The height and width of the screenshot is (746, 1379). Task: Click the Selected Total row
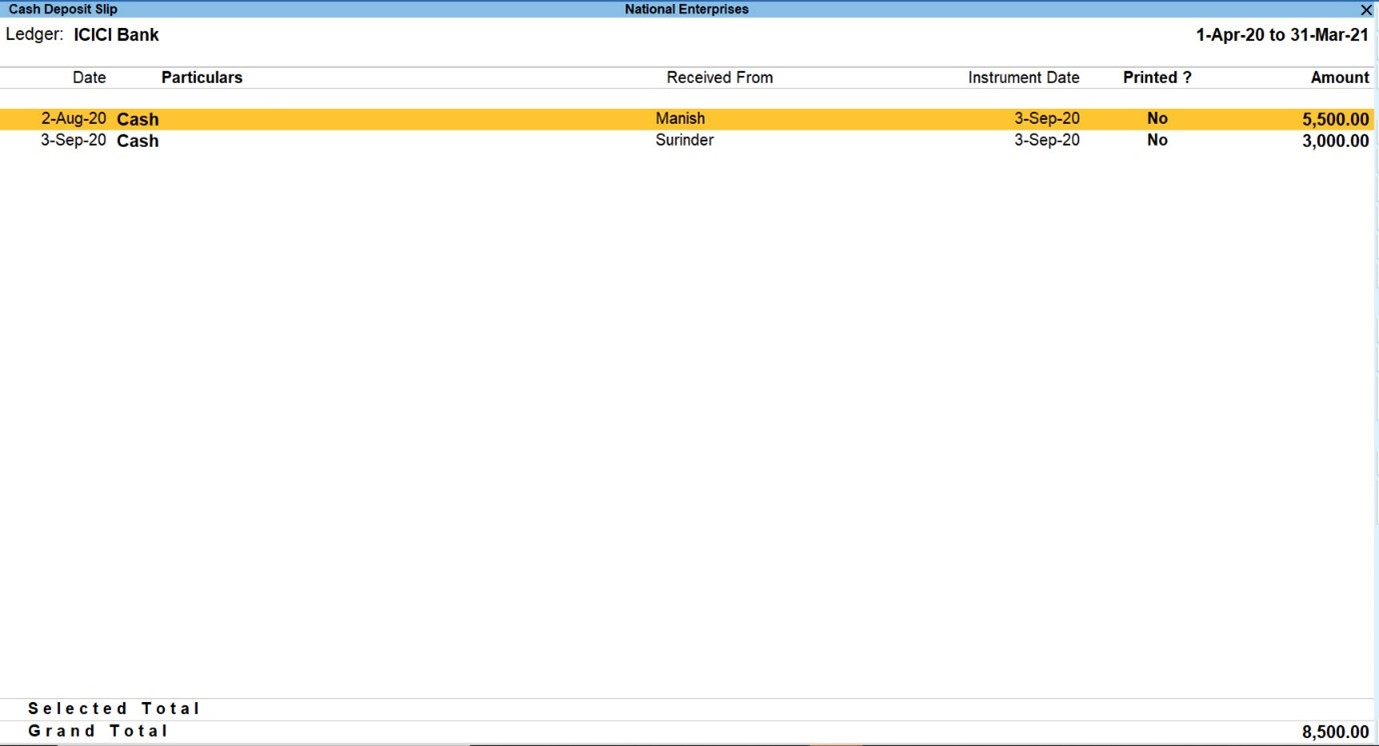113,708
